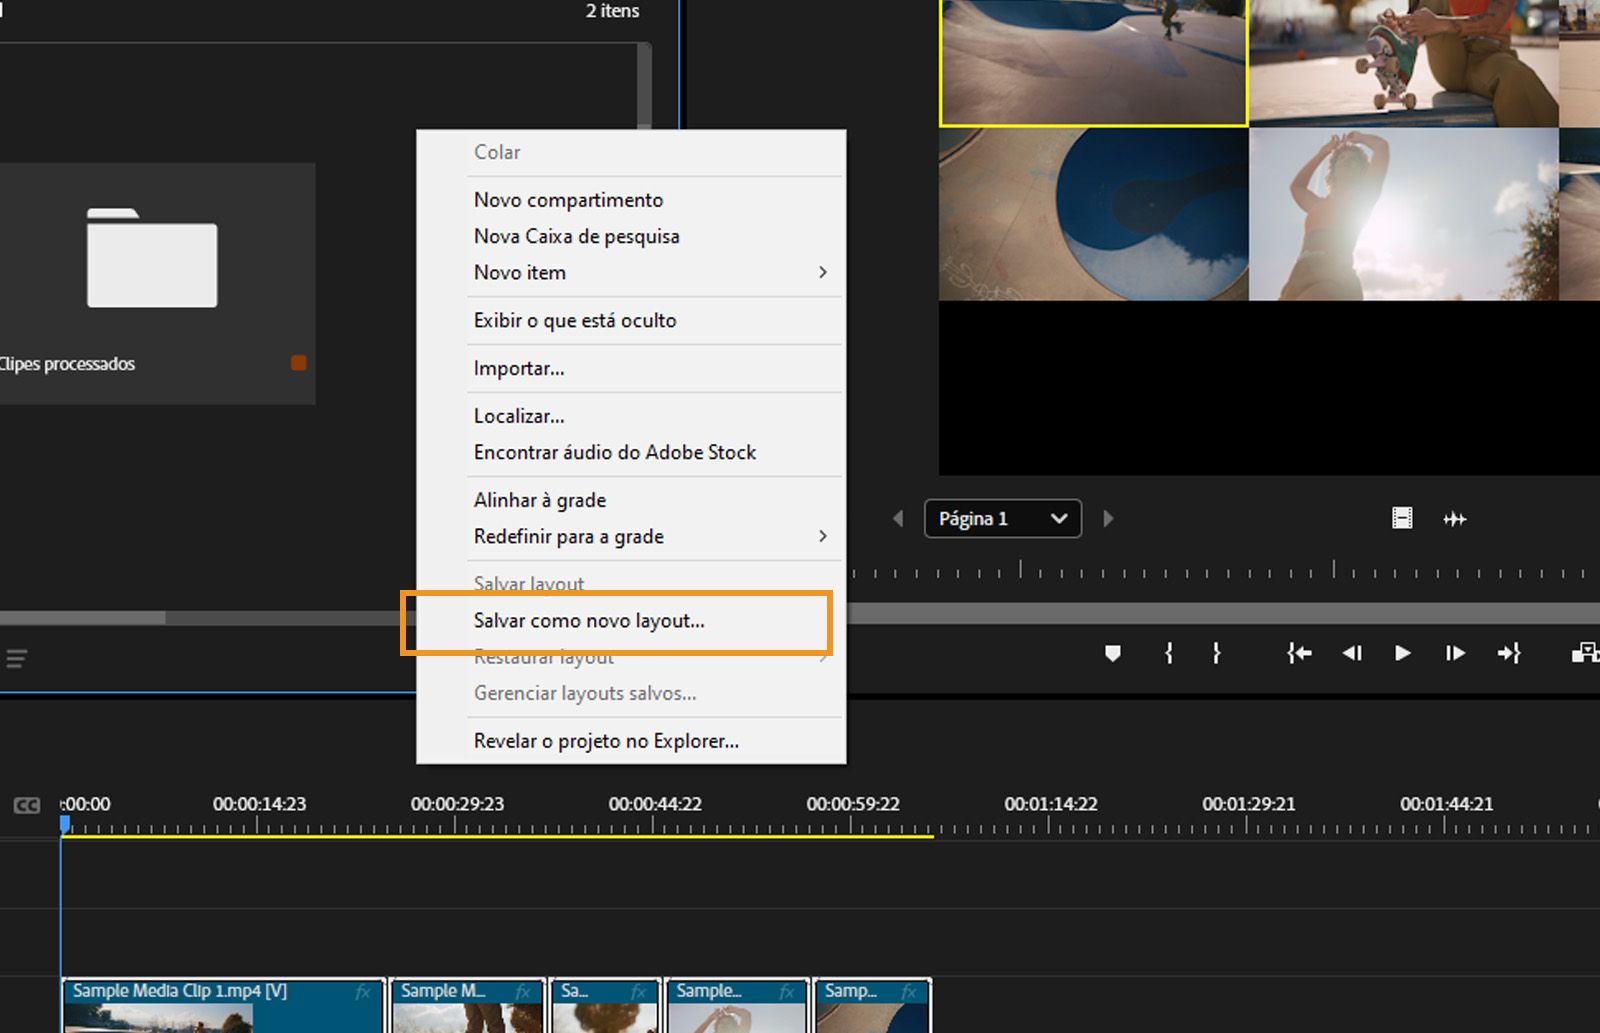Select the Mark Out icon
The height and width of the screenshot is (1033, 1600).
(1217, 653)
